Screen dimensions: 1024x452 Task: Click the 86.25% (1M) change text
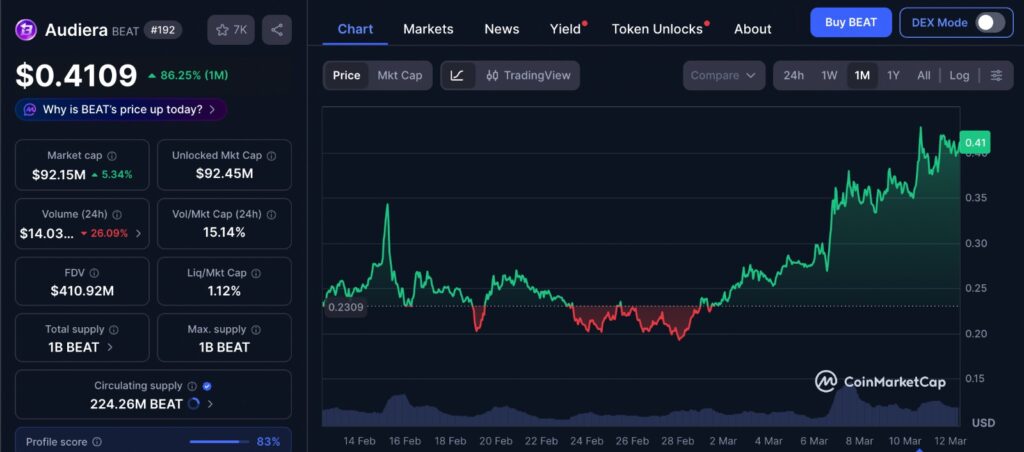[194, 75]
